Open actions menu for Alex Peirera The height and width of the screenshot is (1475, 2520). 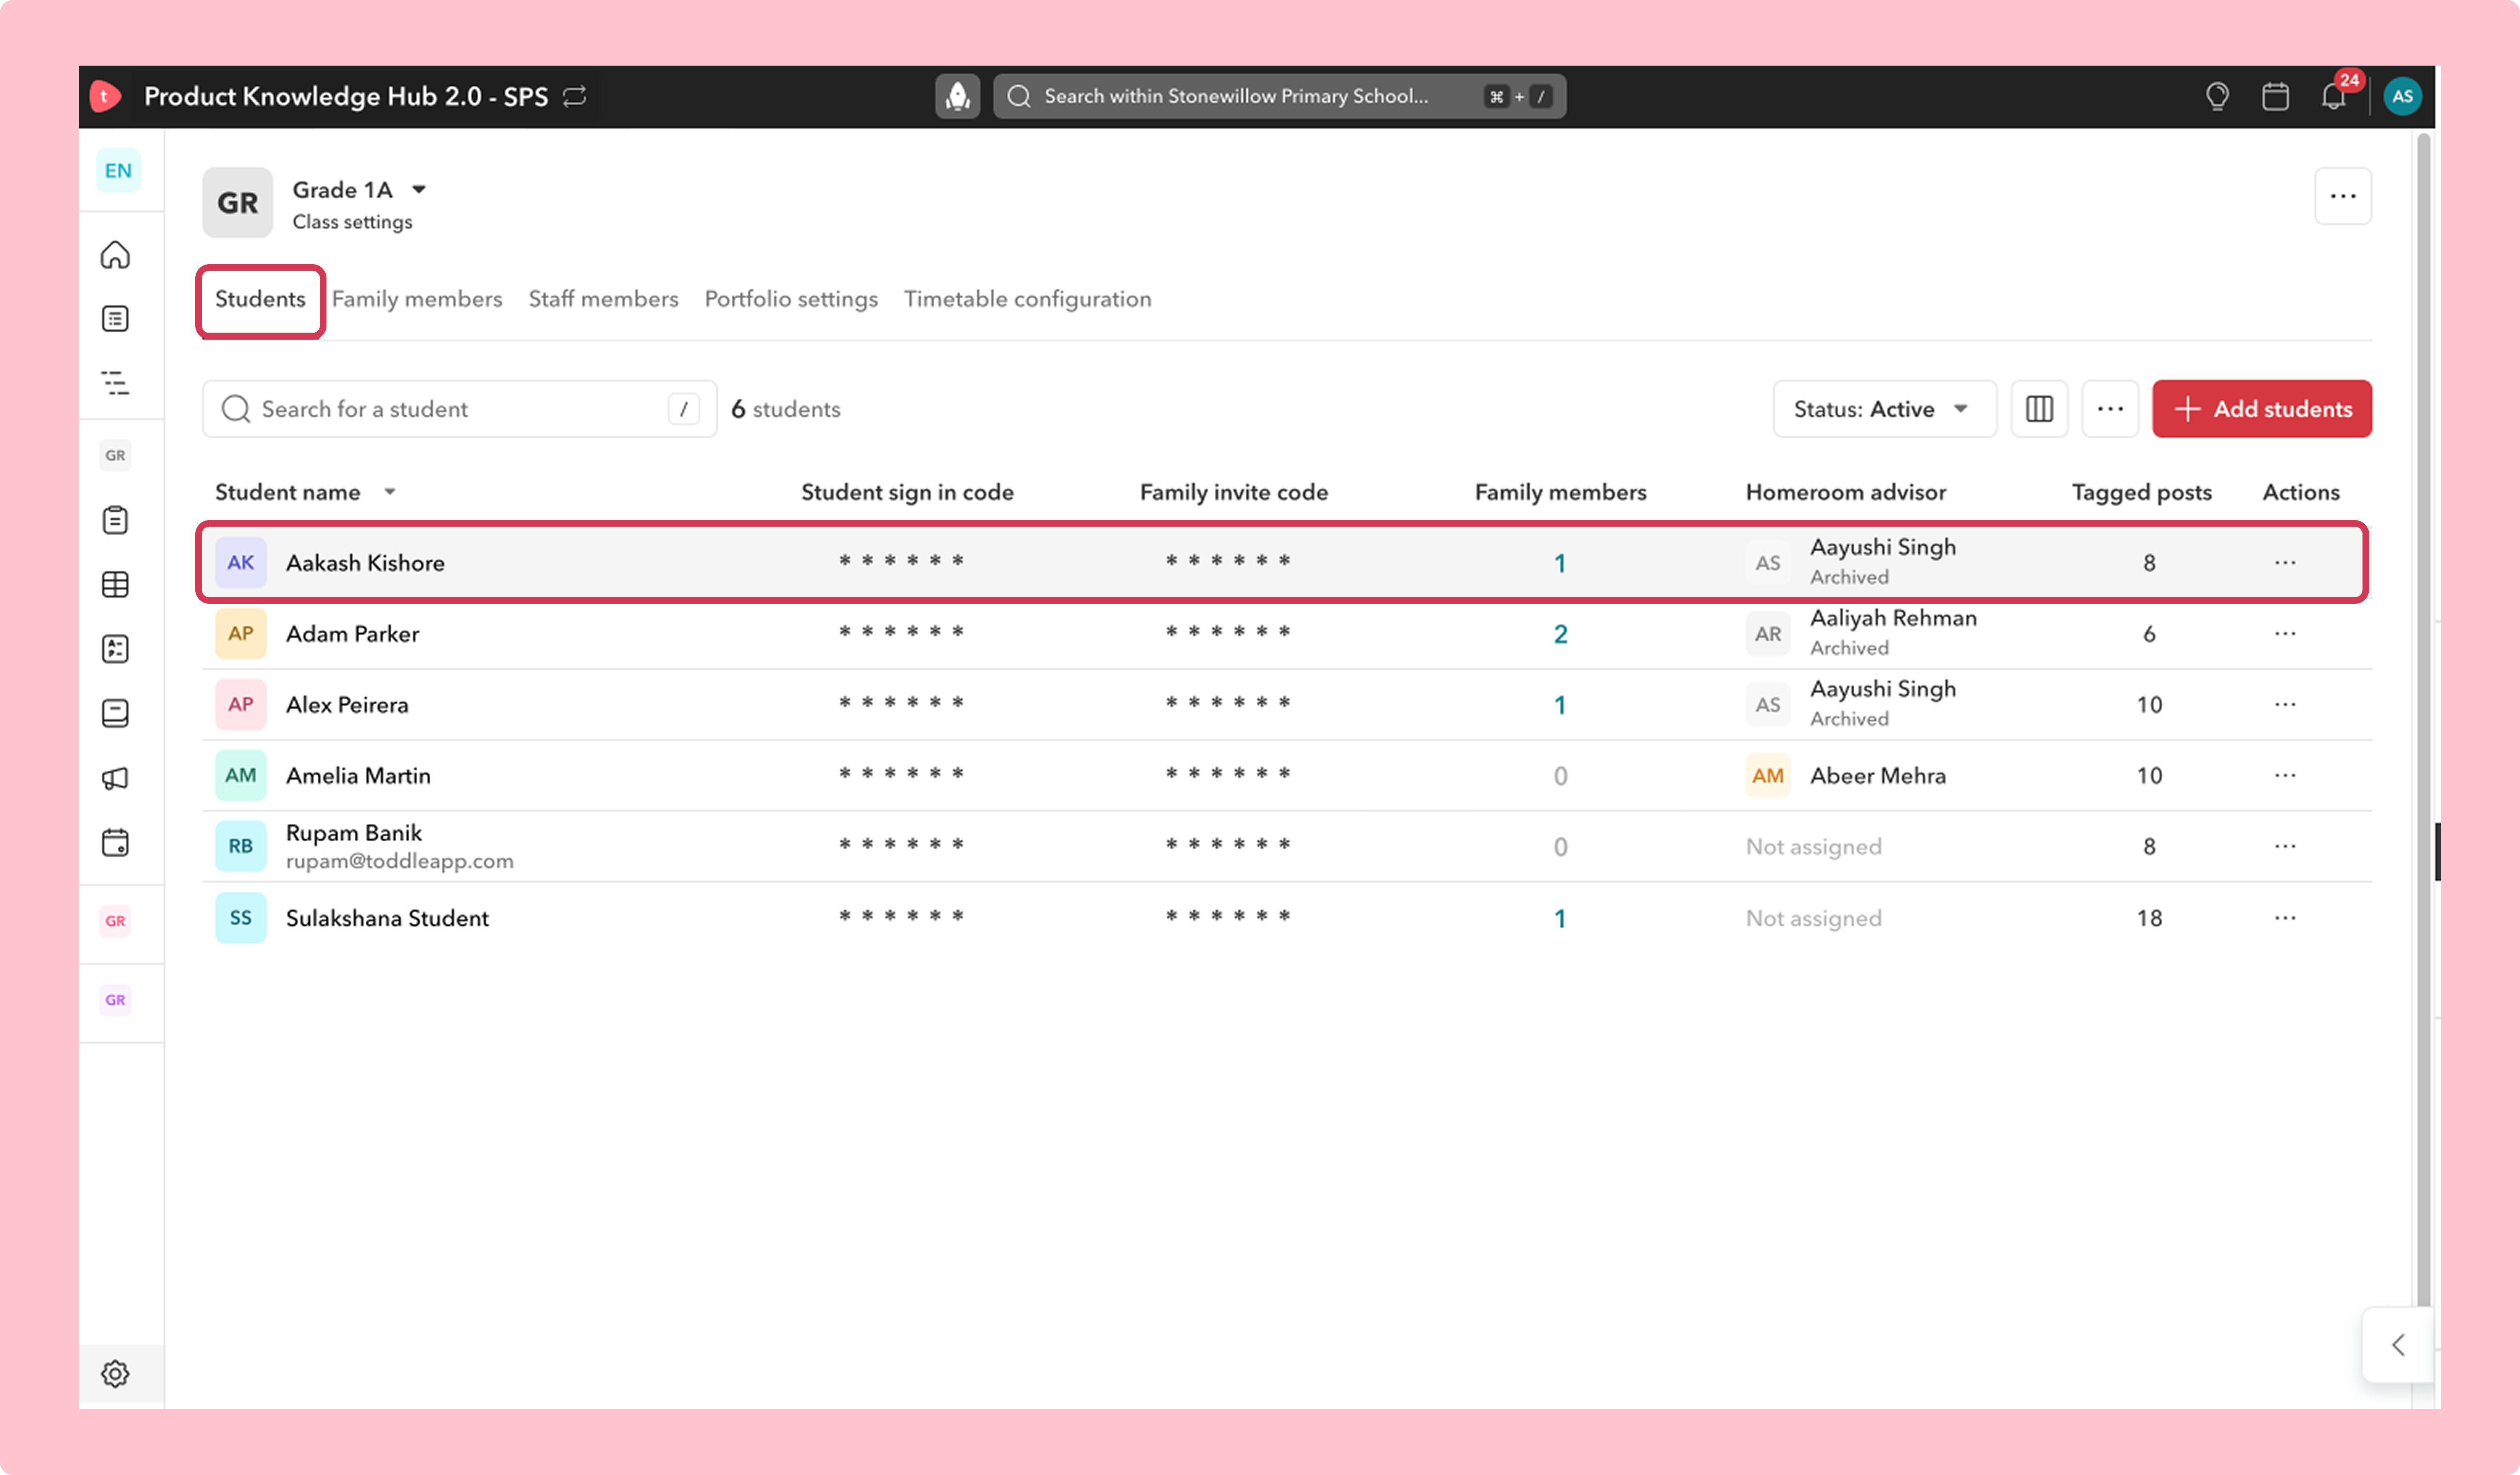coord(2285,705)
